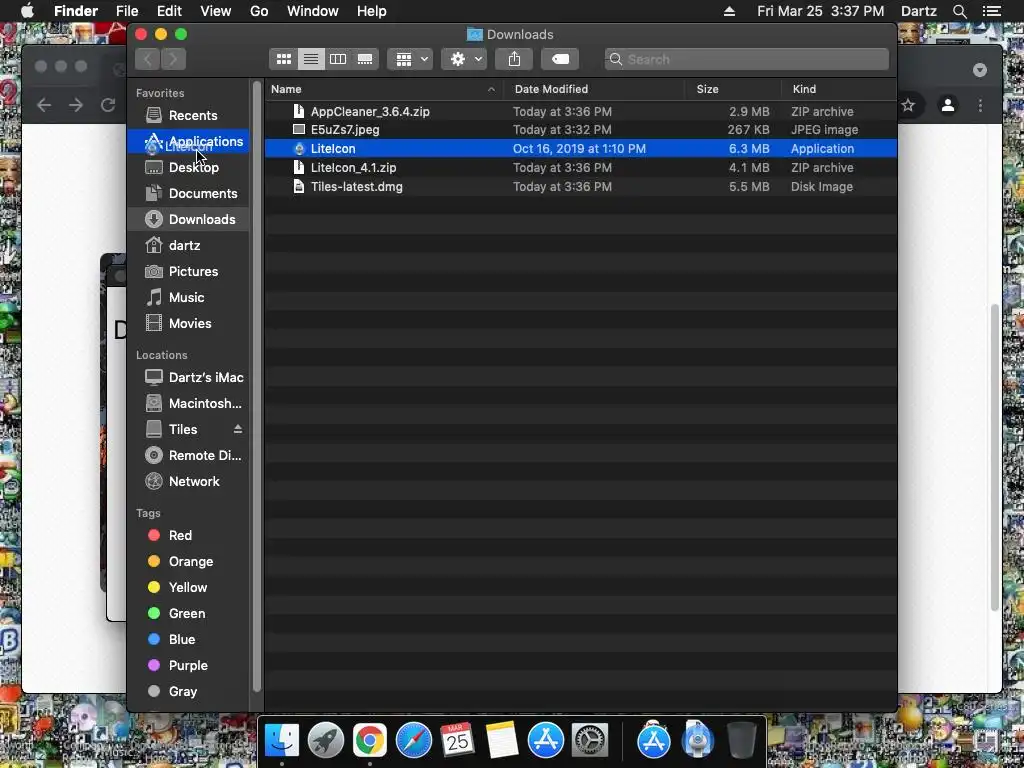
Task: Open Recents in the sidebar
Action: click(x=188, y=116)
